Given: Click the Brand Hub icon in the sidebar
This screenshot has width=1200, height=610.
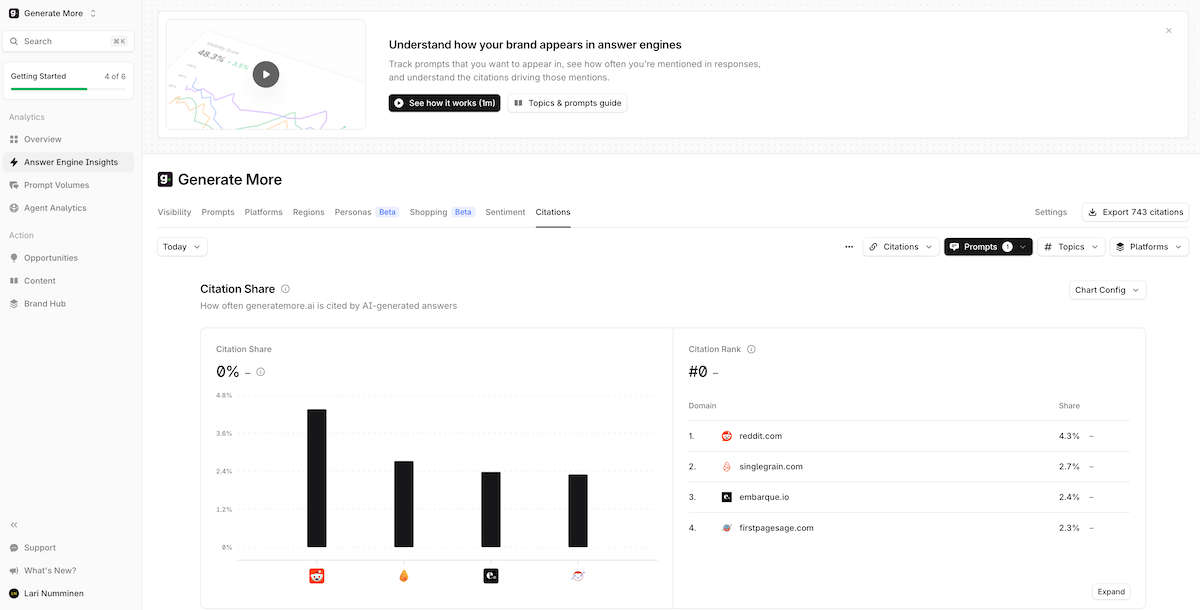Looking at the screenshot, I should [x=14, y=303].
